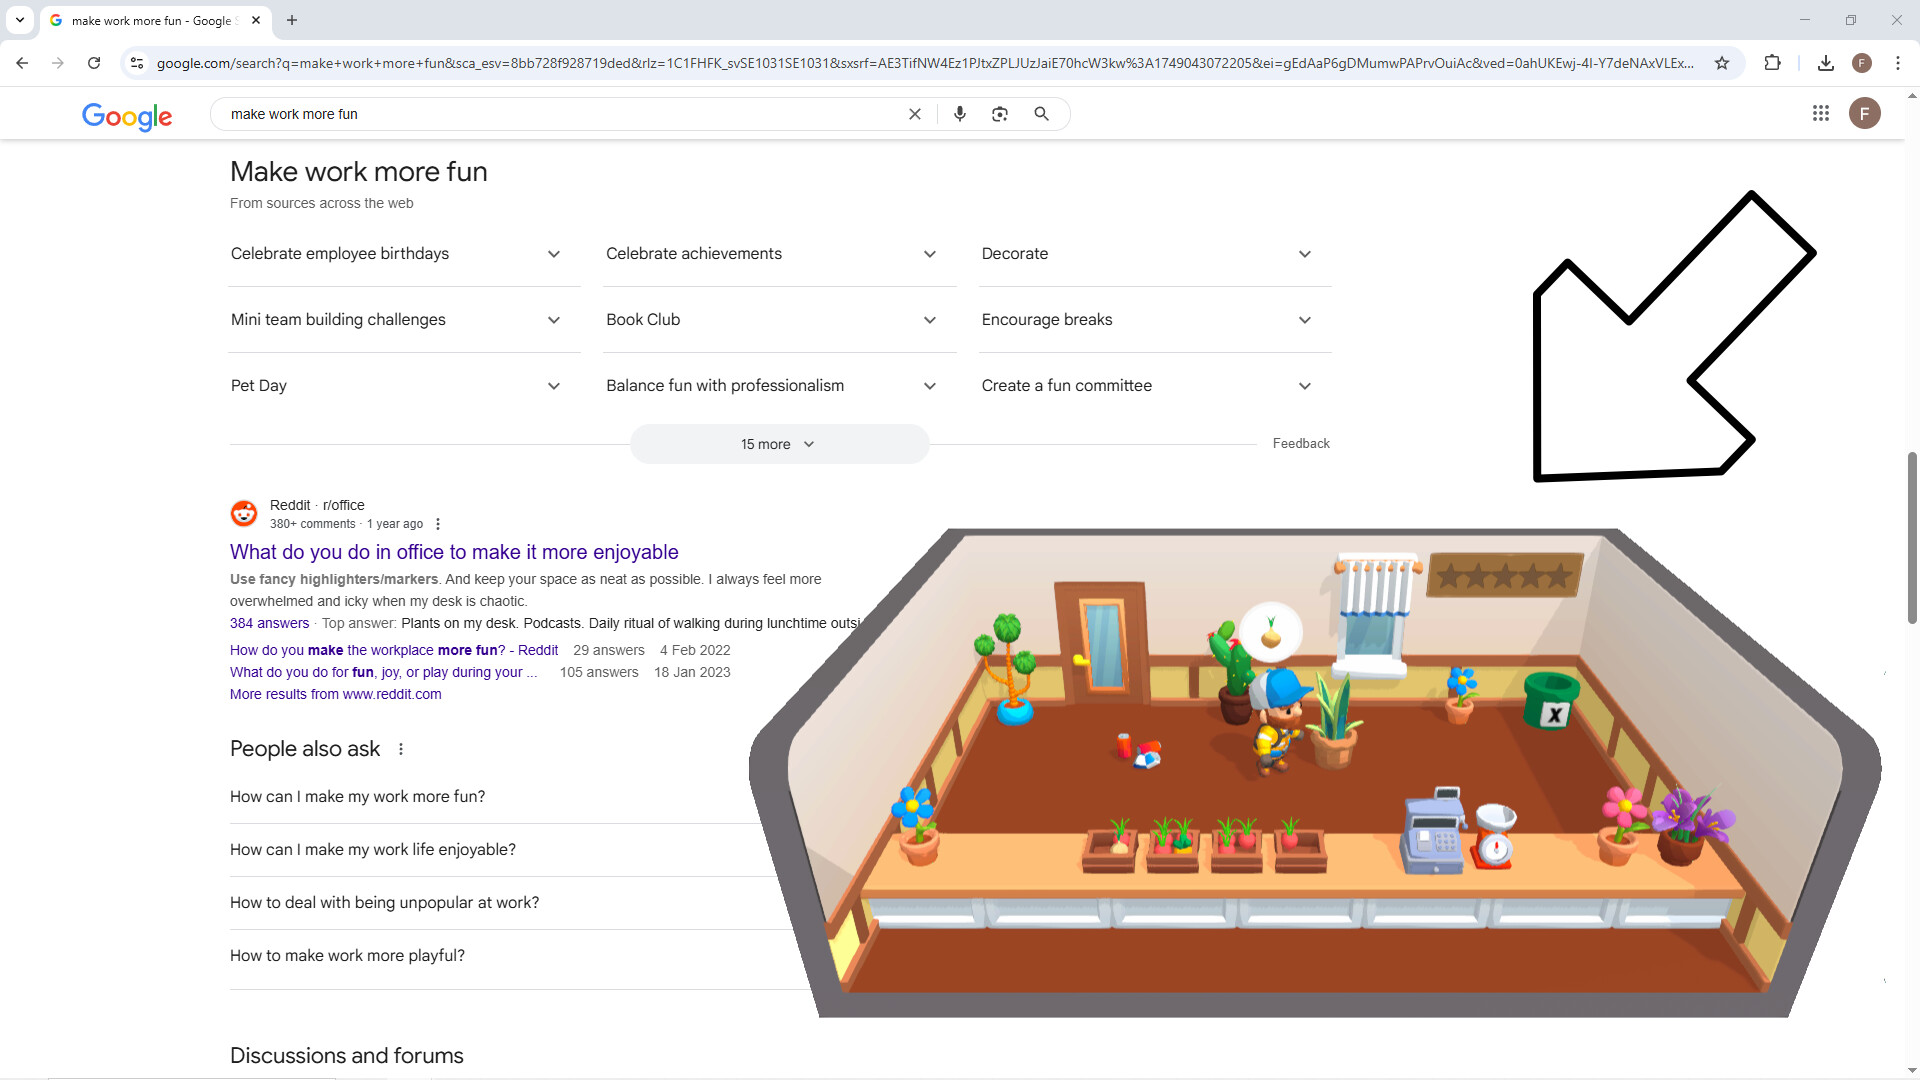Open Google Lens image search

click(x=999, y=113)
